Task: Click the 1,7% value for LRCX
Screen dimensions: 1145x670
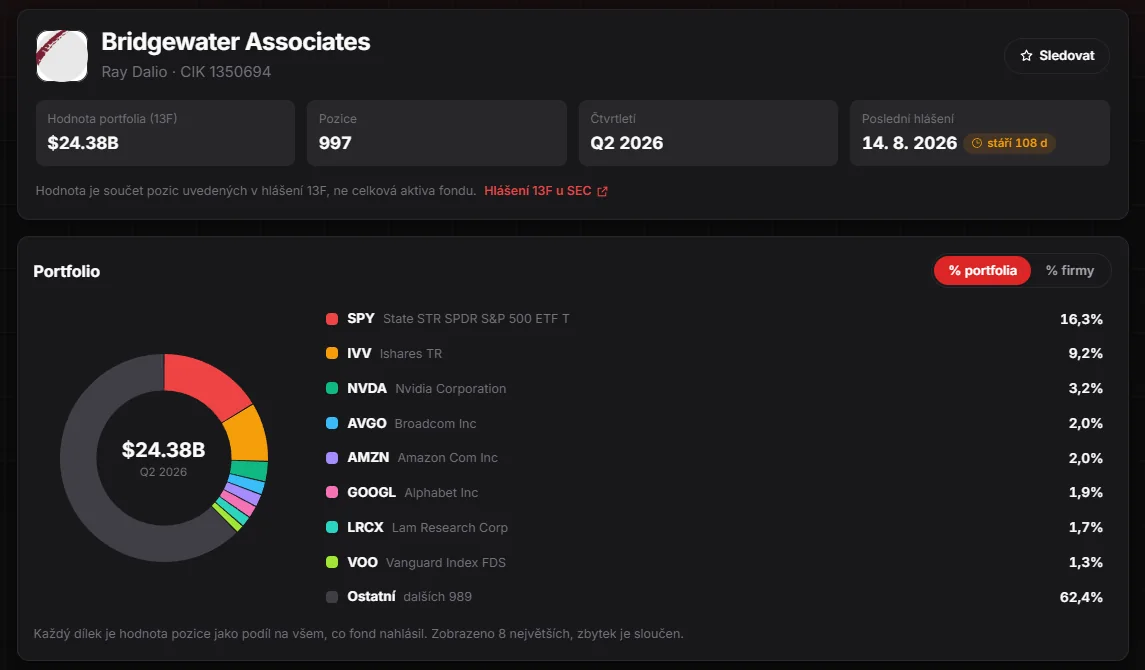Action: (x=1085, y=527)
